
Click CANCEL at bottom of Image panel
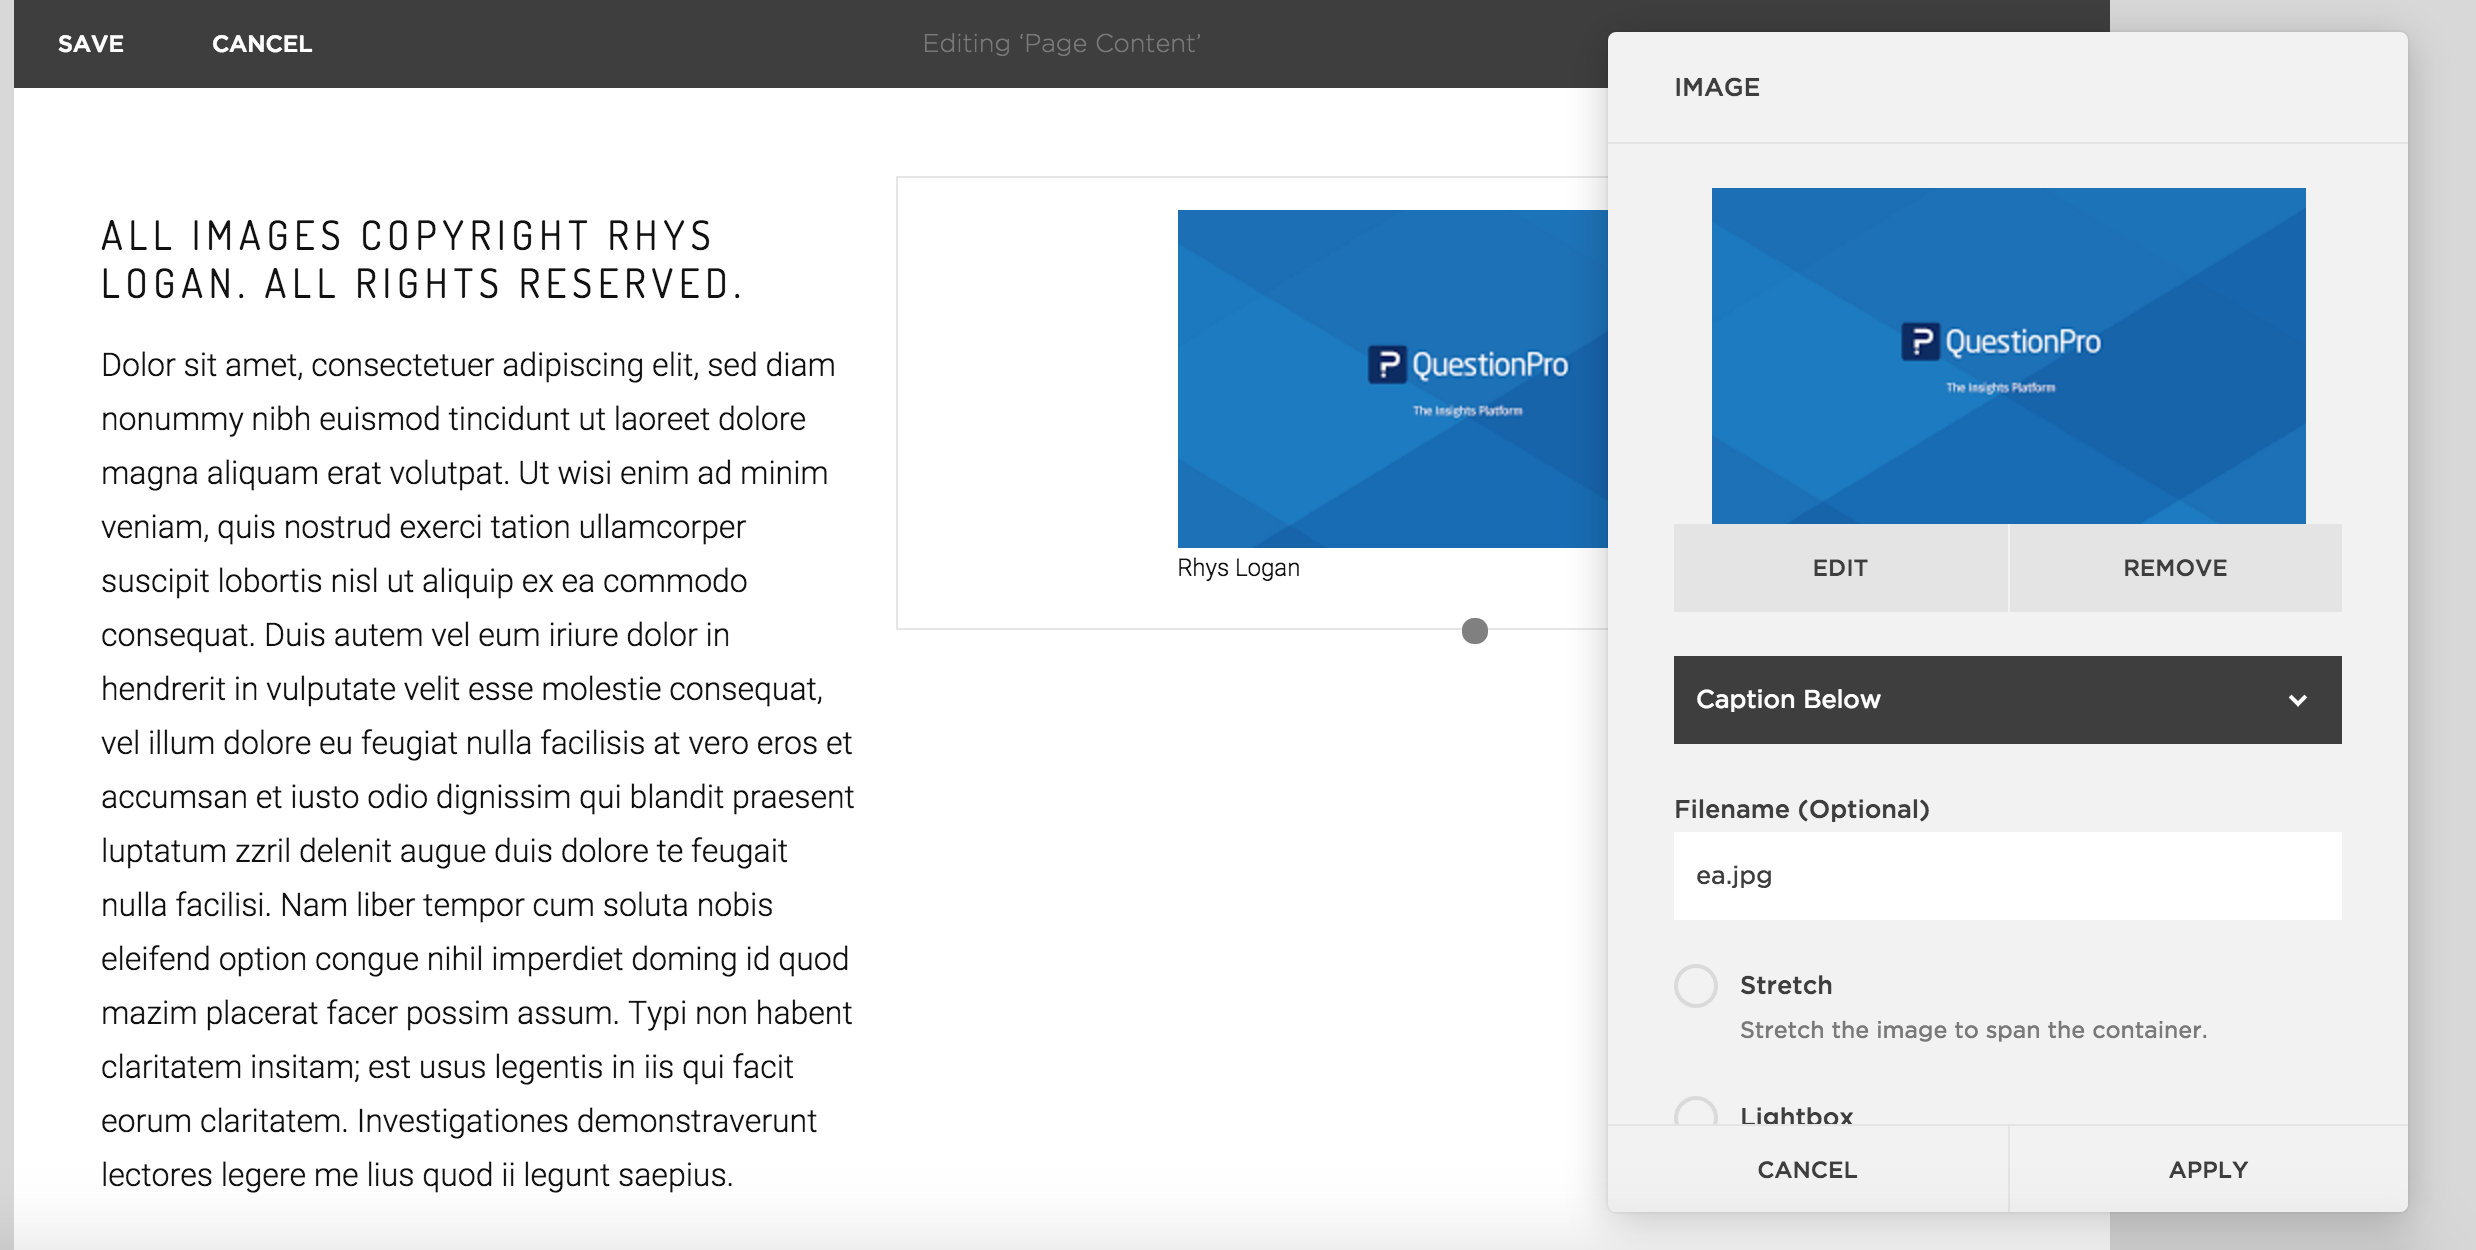click(x=1808, y=1169)
